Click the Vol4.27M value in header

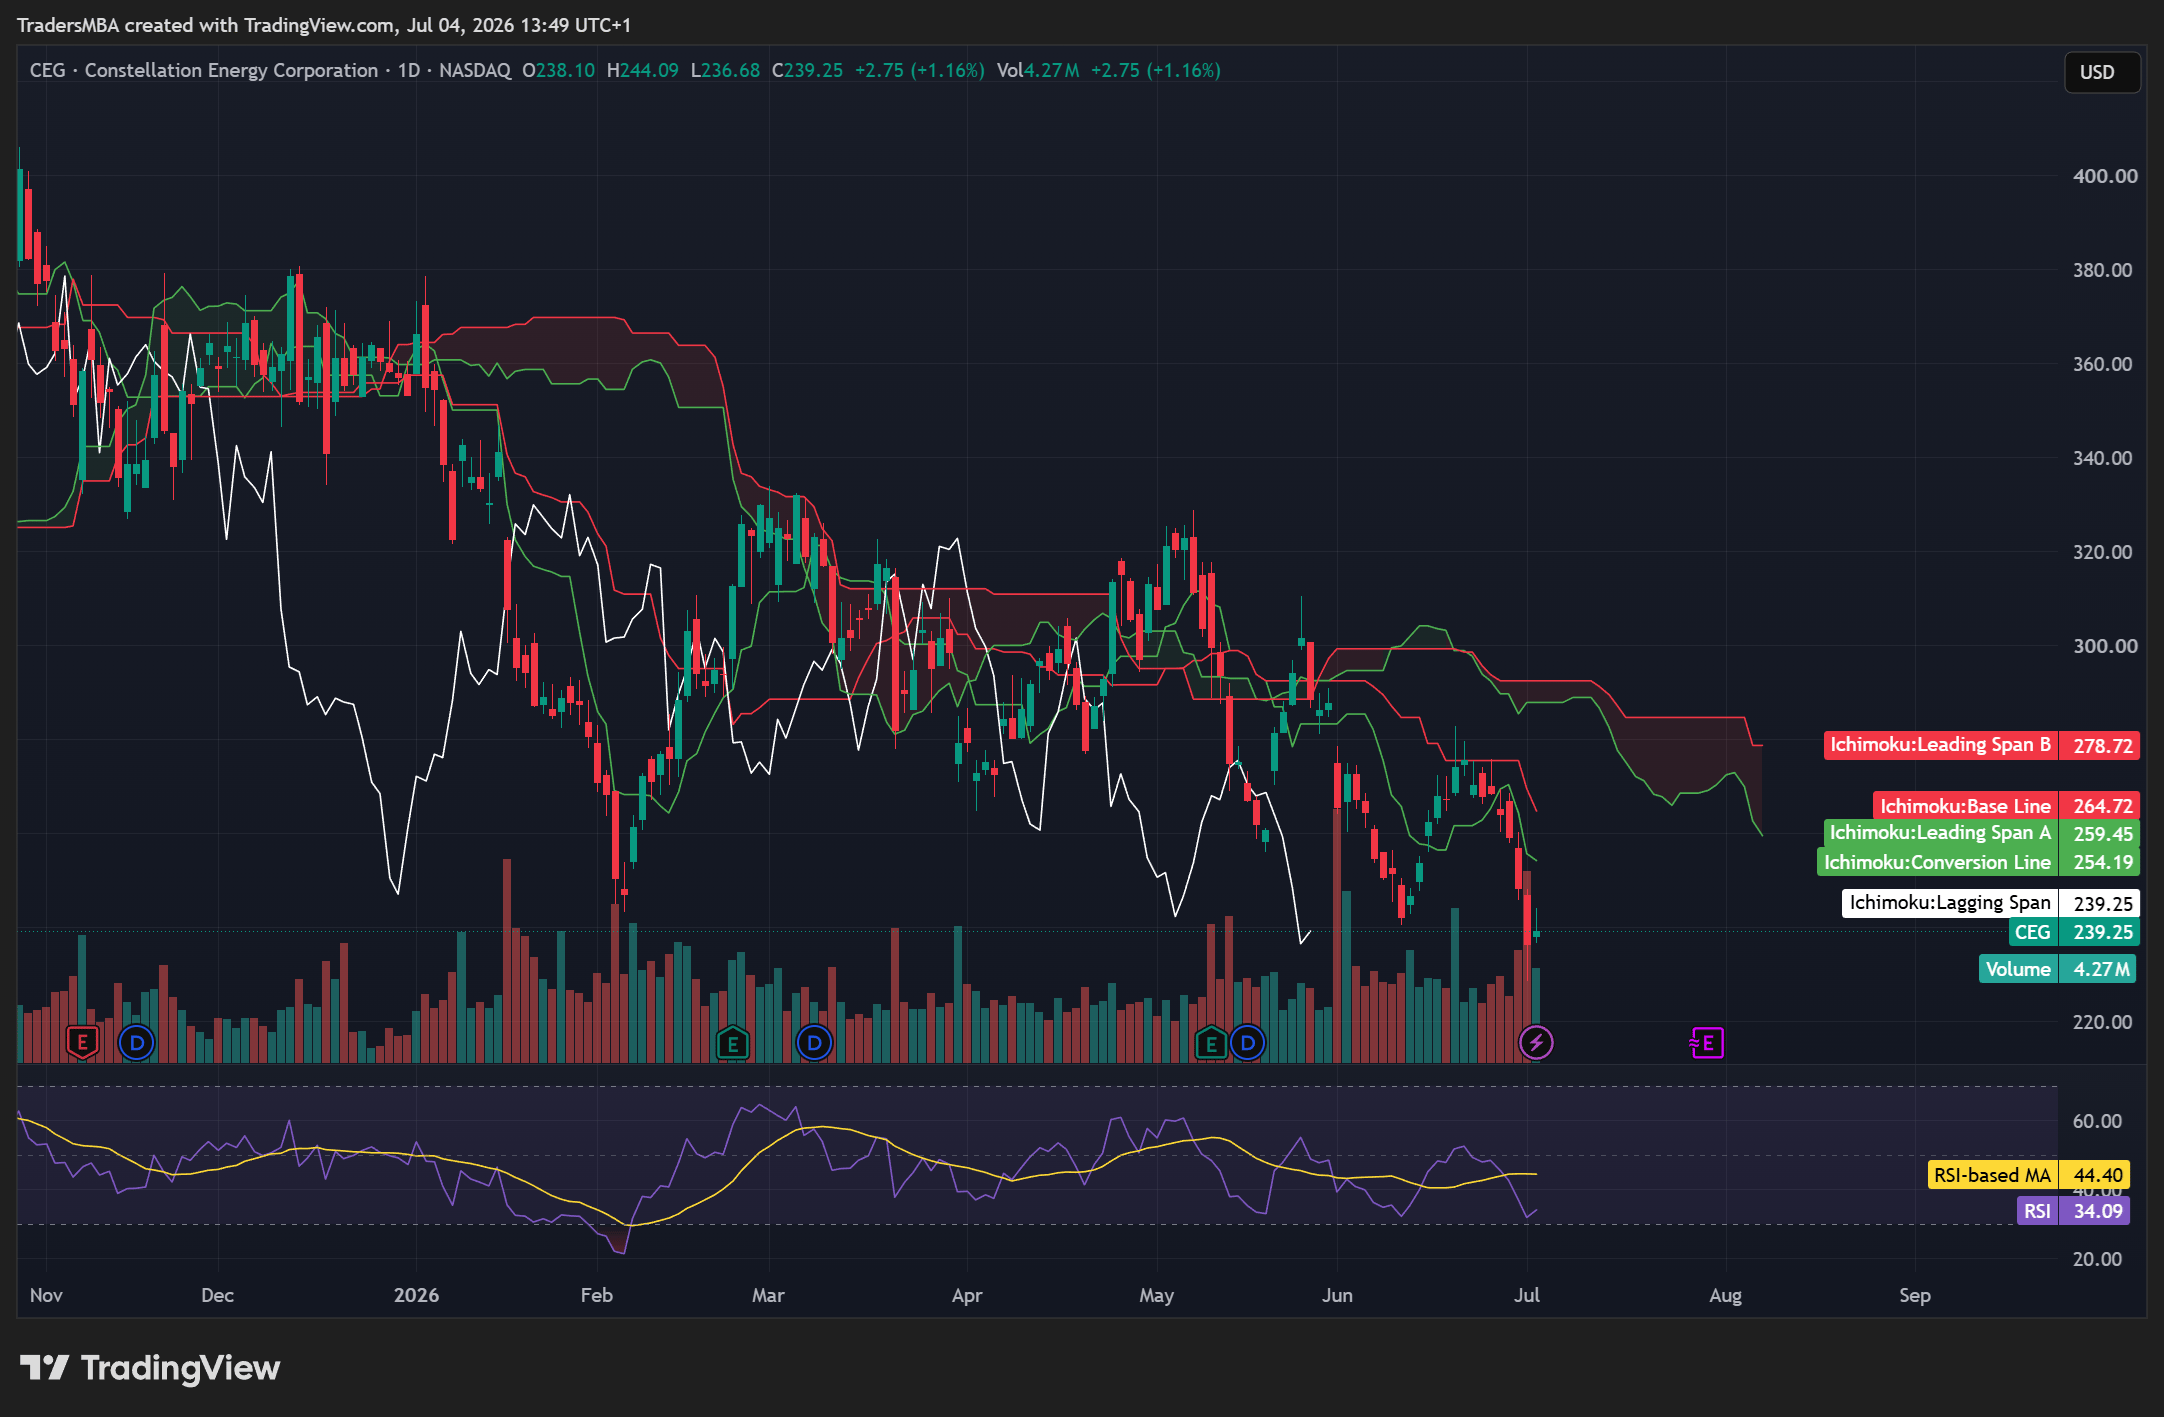(1038, 70)
